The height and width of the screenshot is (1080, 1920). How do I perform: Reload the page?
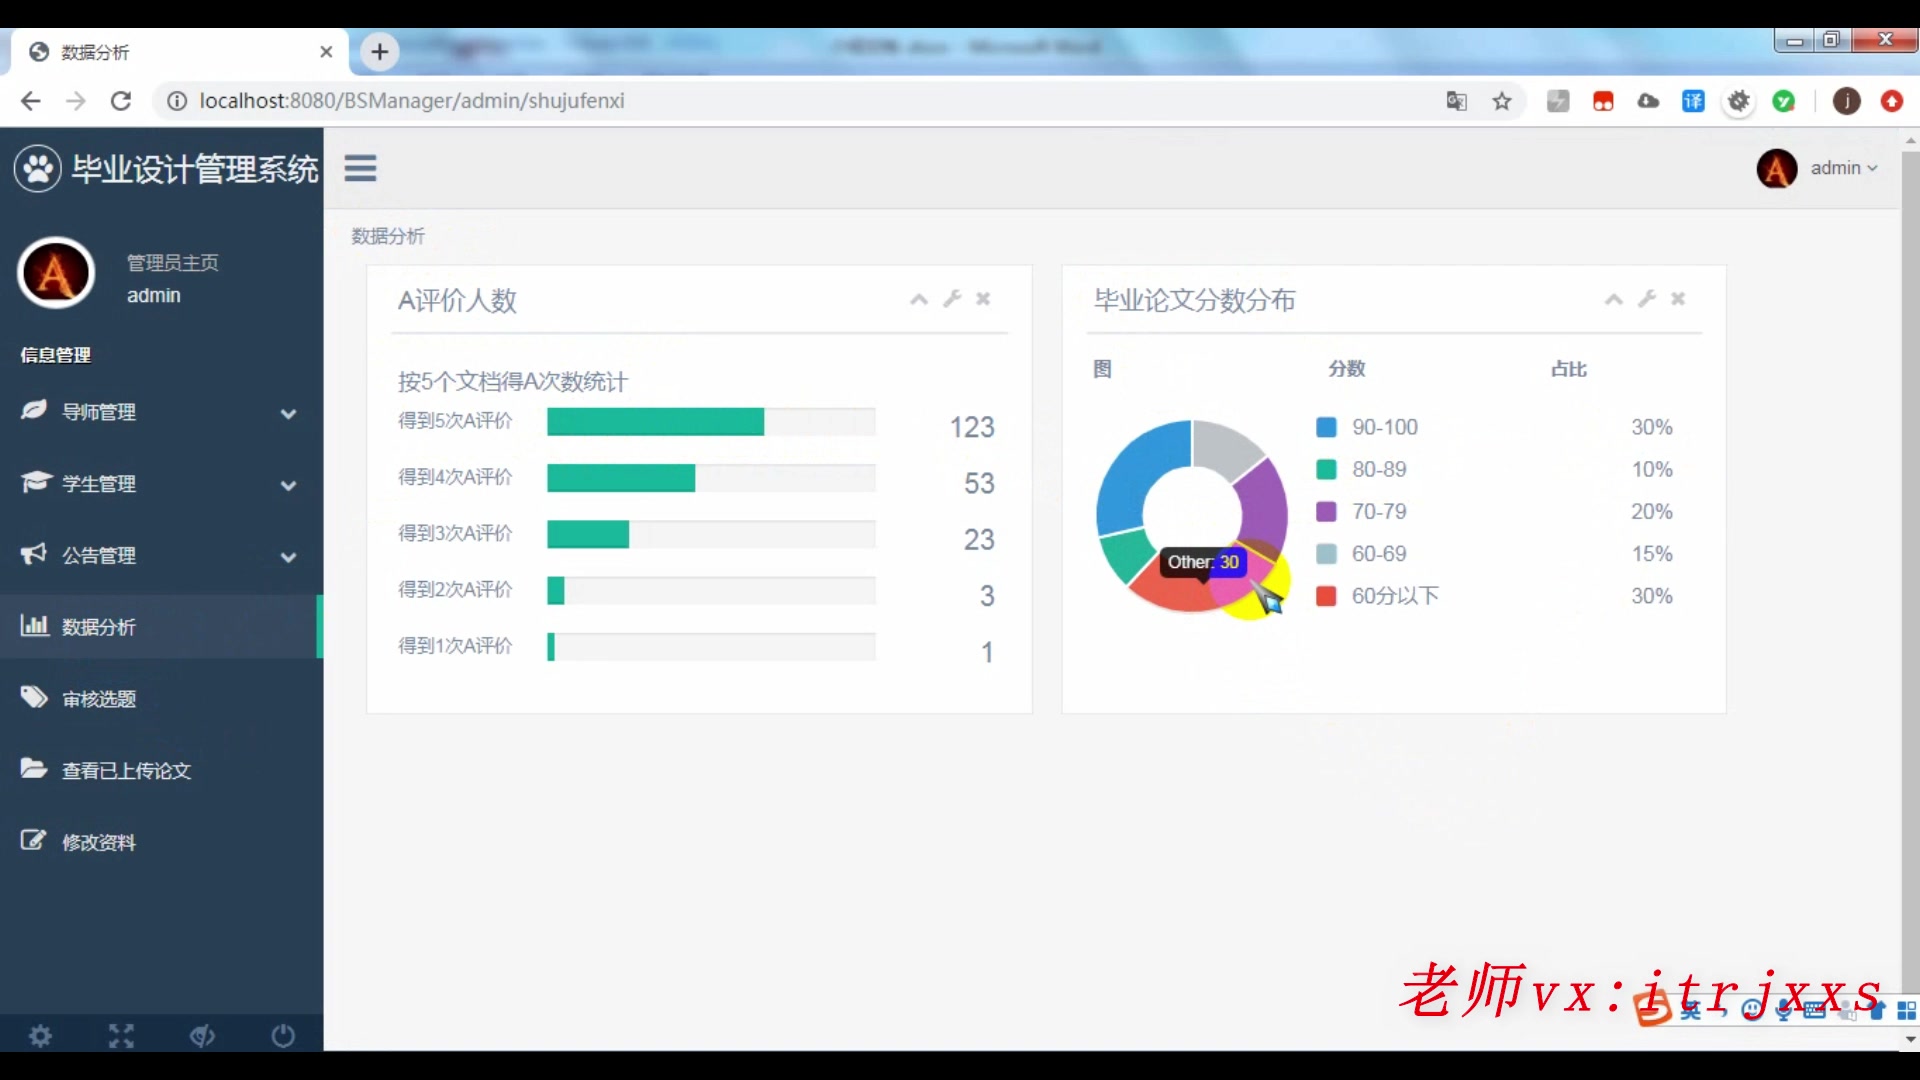point(121,101)
